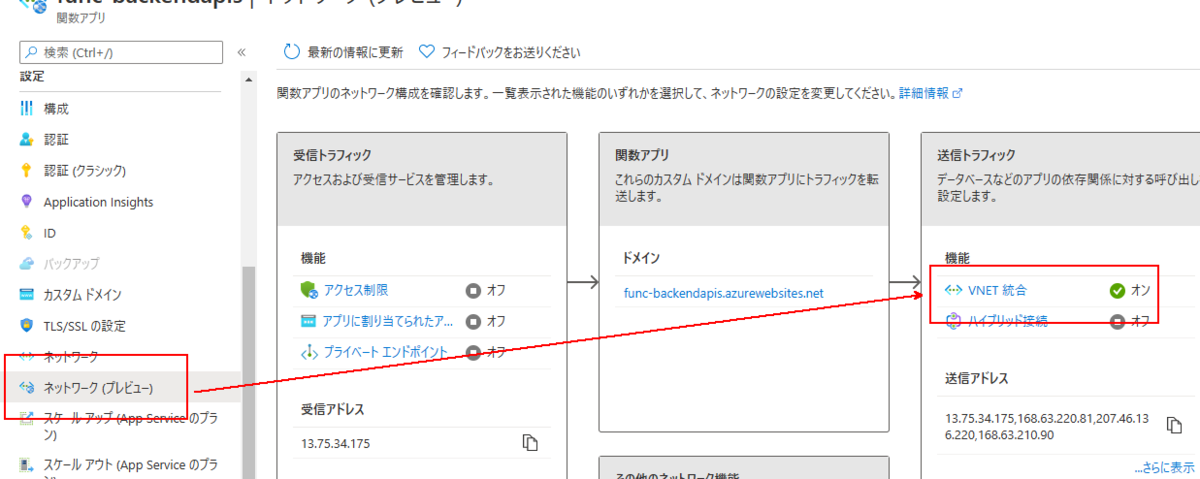Click the 最新の情報に更新 refresh button
Viewport: 1200px width, 479px height.
[344, 52]
